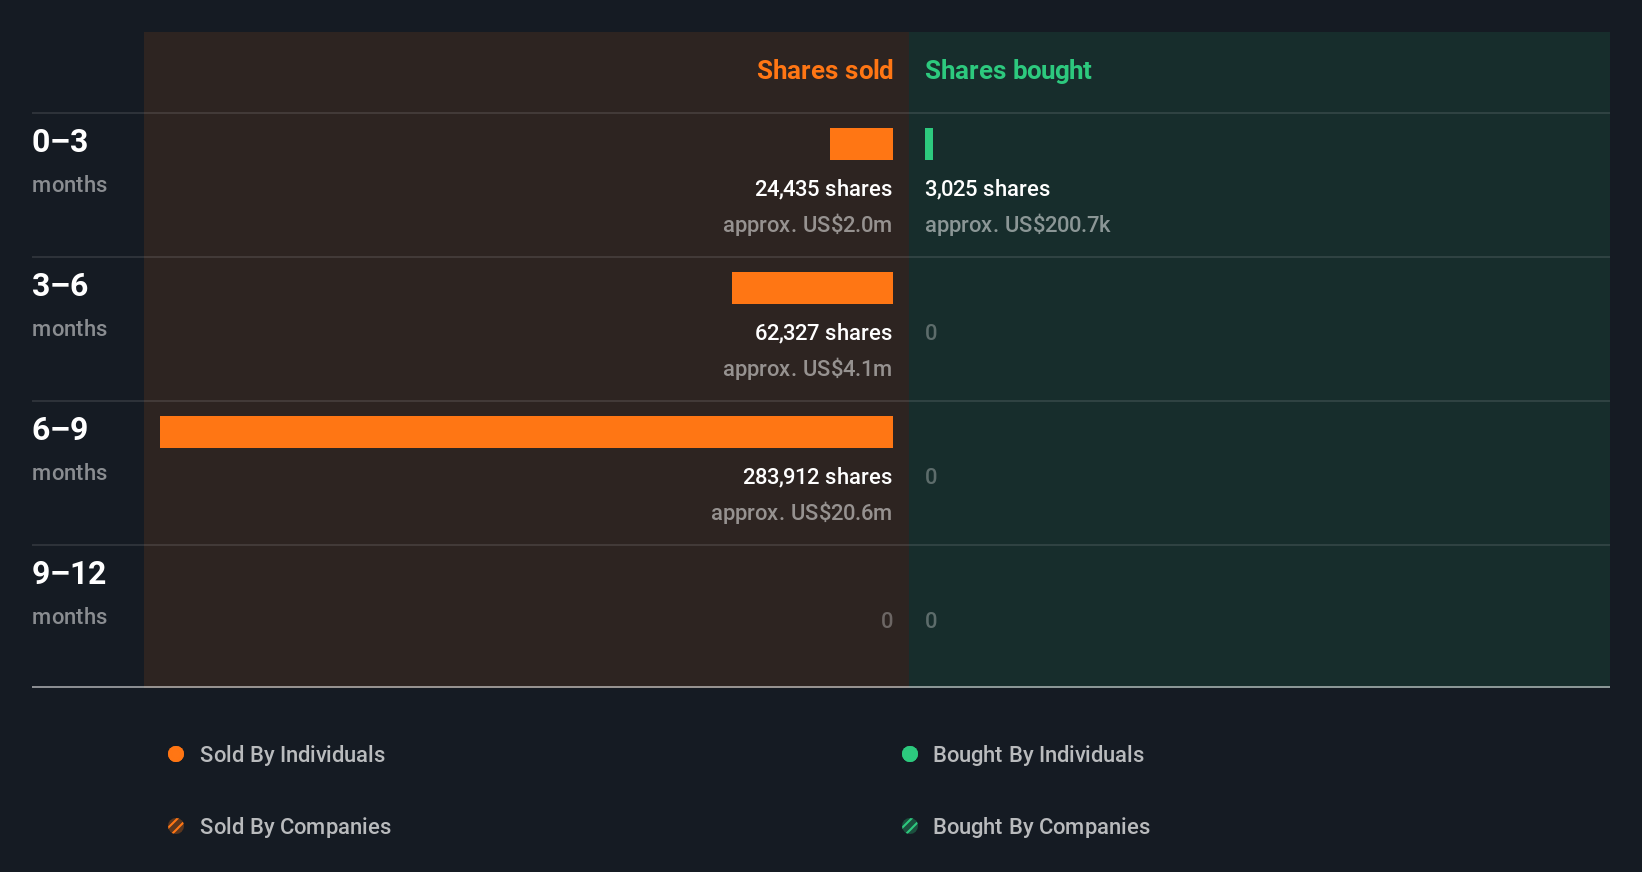Select the 3–6 months orange sold bar

tap(812, 288)
